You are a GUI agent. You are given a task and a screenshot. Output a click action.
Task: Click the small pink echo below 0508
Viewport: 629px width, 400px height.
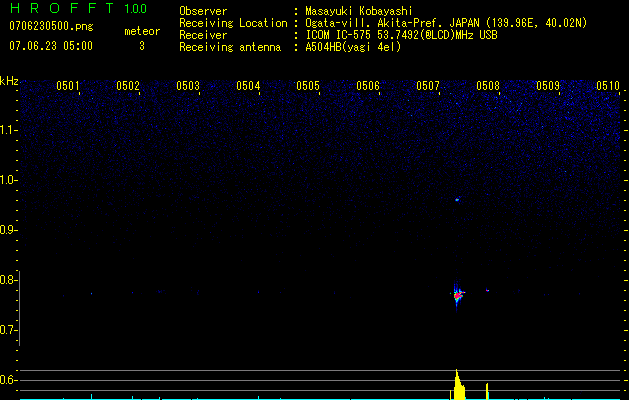tap(487, 290)
